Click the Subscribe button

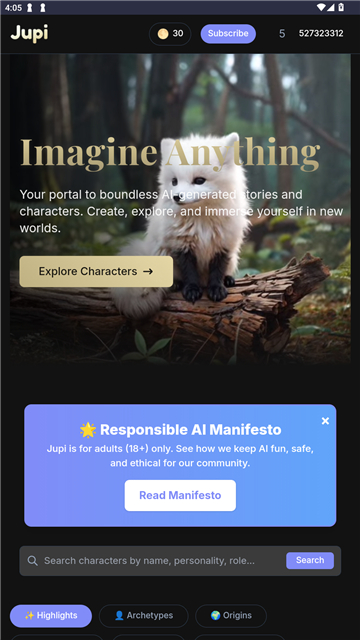[x=228, y=33]
